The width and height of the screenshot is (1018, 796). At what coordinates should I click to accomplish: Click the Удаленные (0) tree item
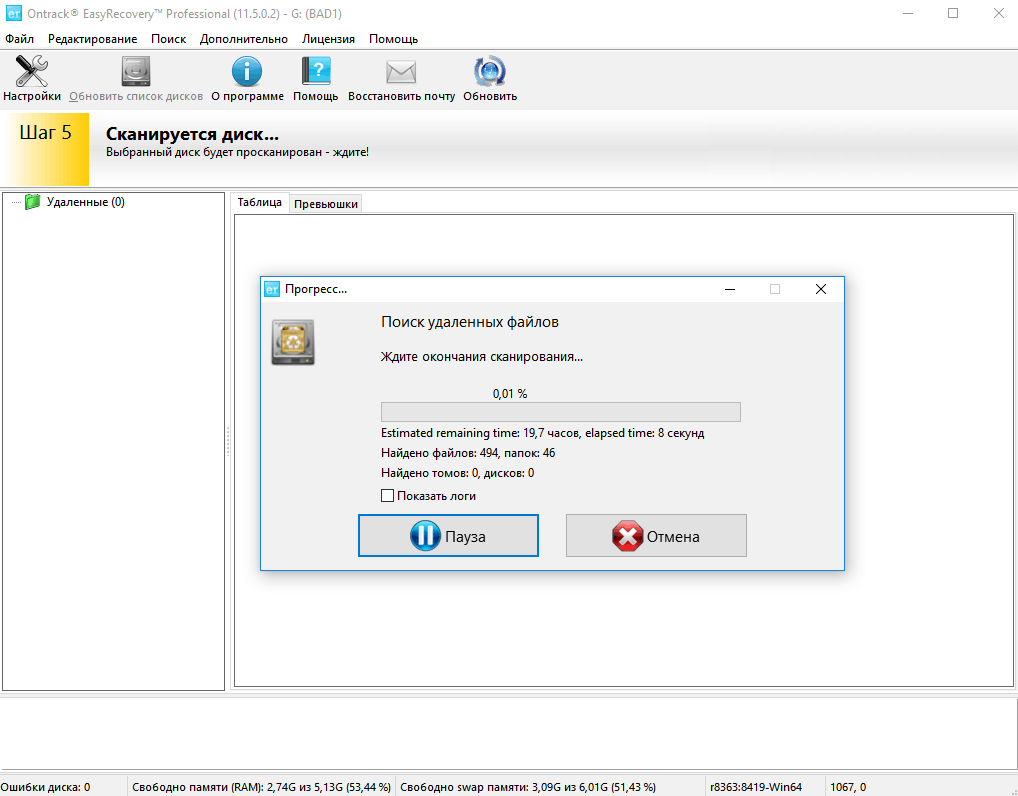tap(85, 202)
